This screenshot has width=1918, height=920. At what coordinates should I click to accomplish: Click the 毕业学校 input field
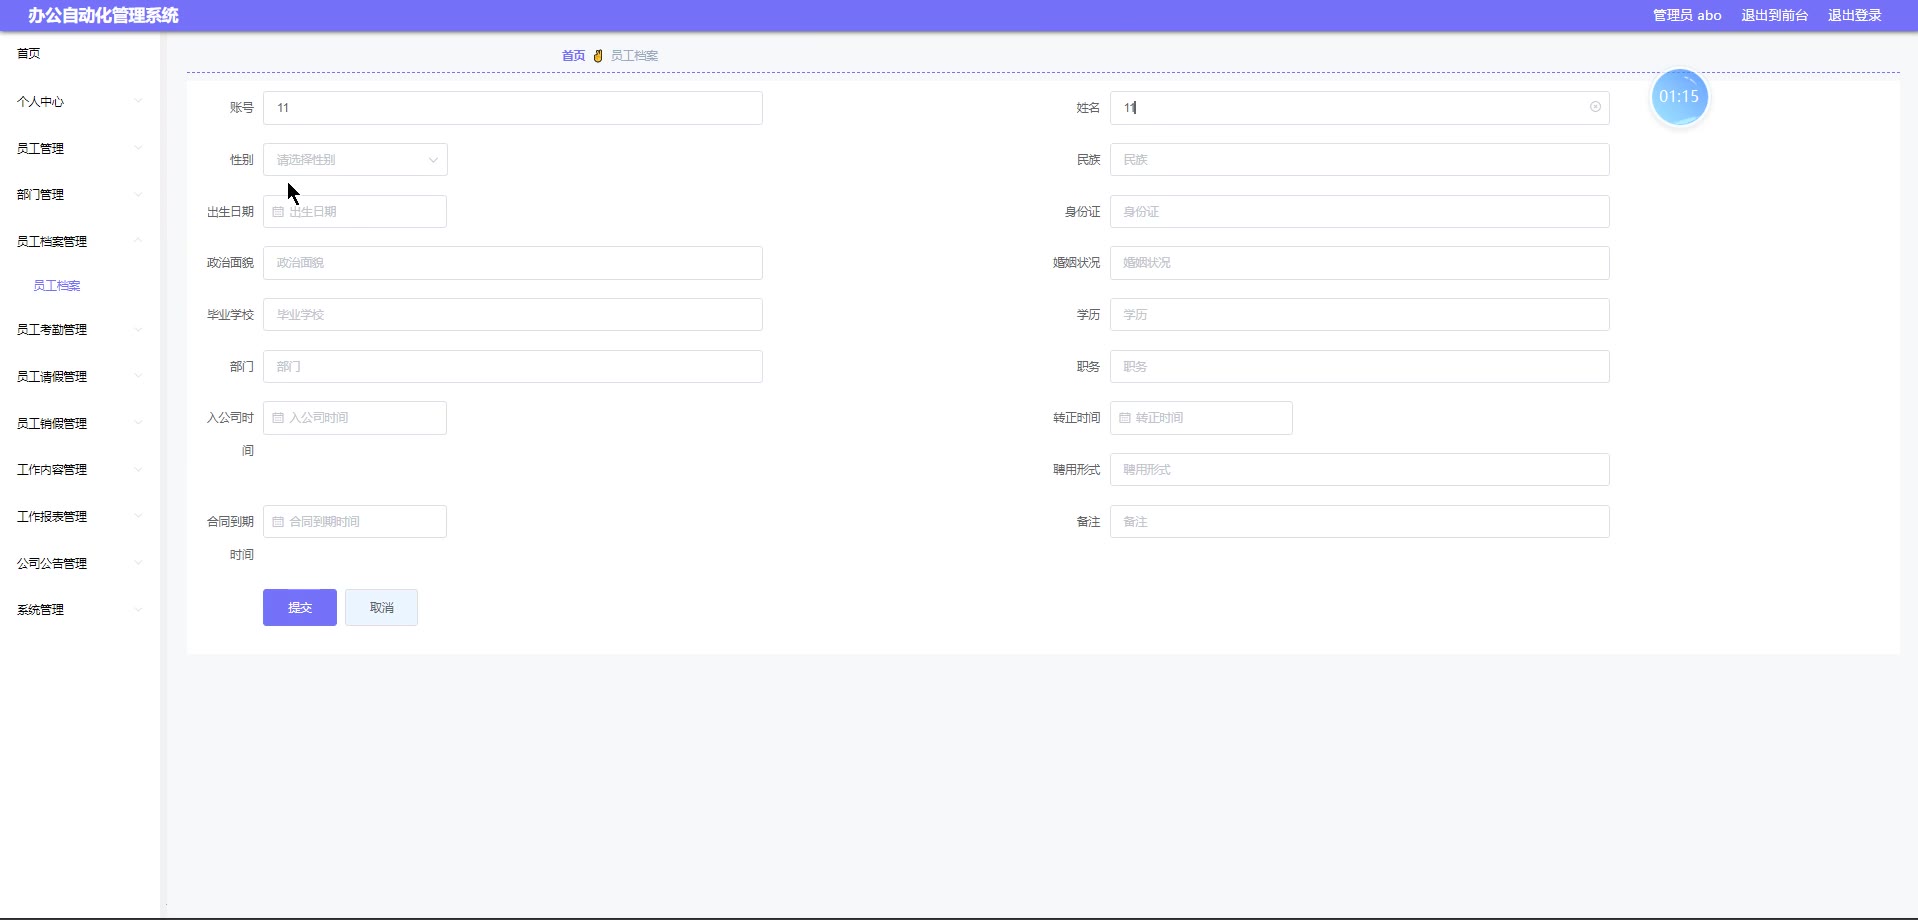(513, 315)
